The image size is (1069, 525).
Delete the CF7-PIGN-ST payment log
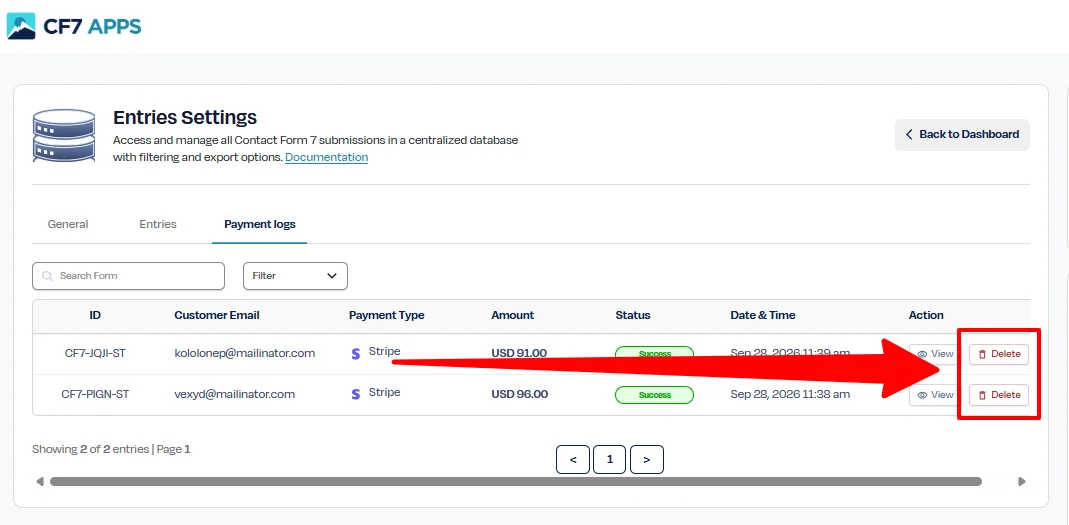(x=999, y=395)
